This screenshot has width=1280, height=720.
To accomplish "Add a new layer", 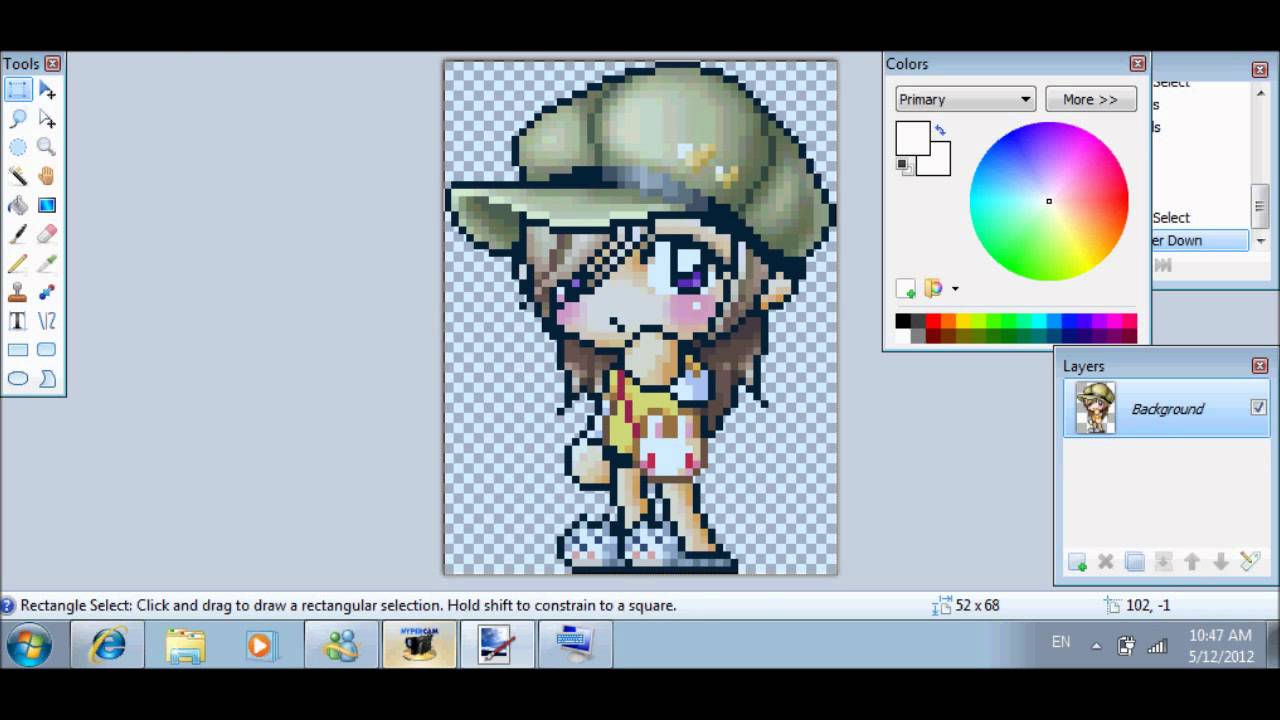I will coord(1077,562).
